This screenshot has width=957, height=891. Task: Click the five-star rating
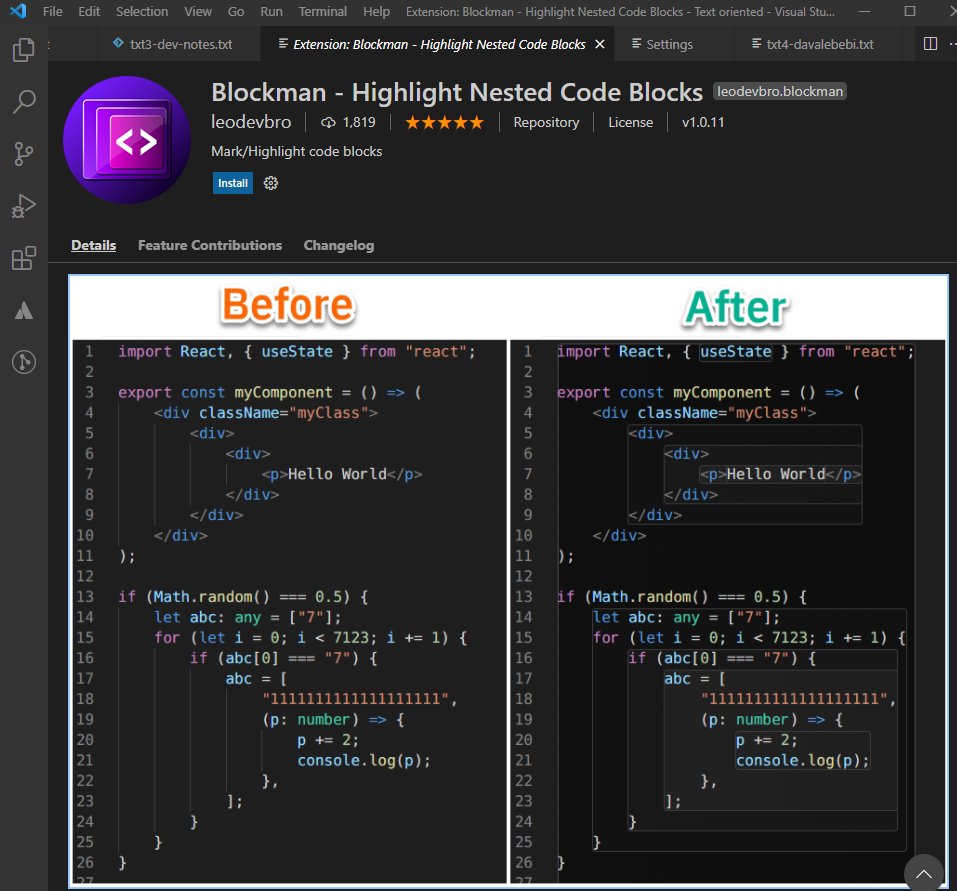444,123
